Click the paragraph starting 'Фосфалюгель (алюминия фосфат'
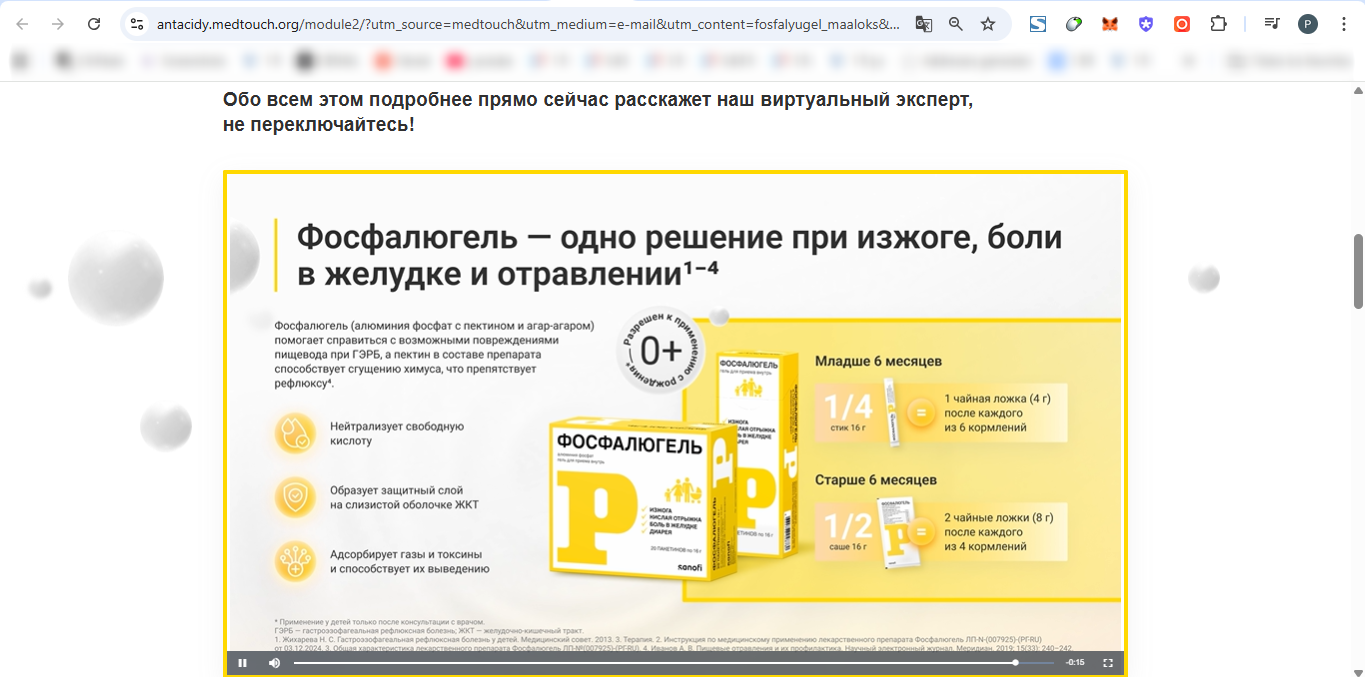Viewport: 1365px width, 677px height. [435, 354]
